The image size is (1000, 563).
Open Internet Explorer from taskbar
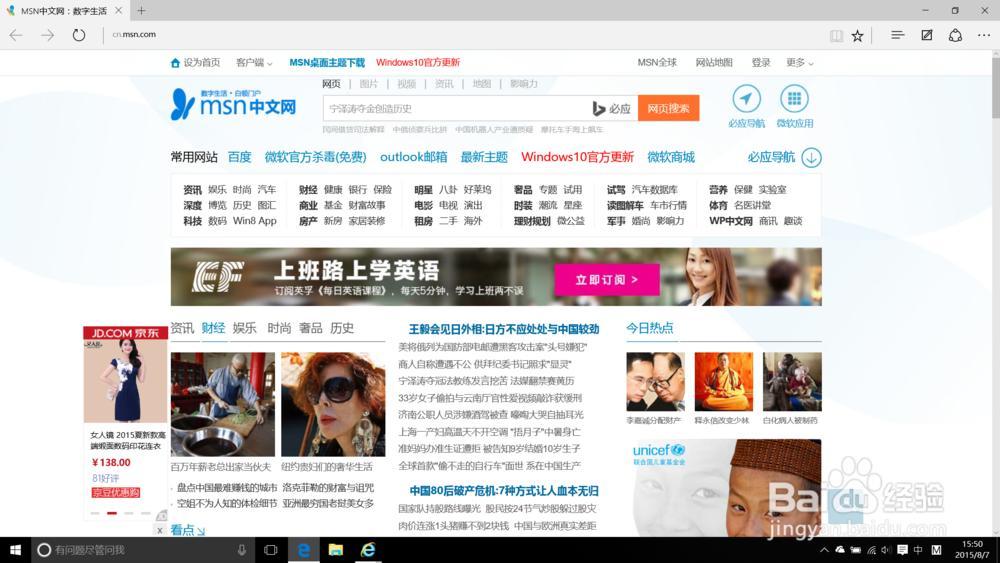point(368,550)
